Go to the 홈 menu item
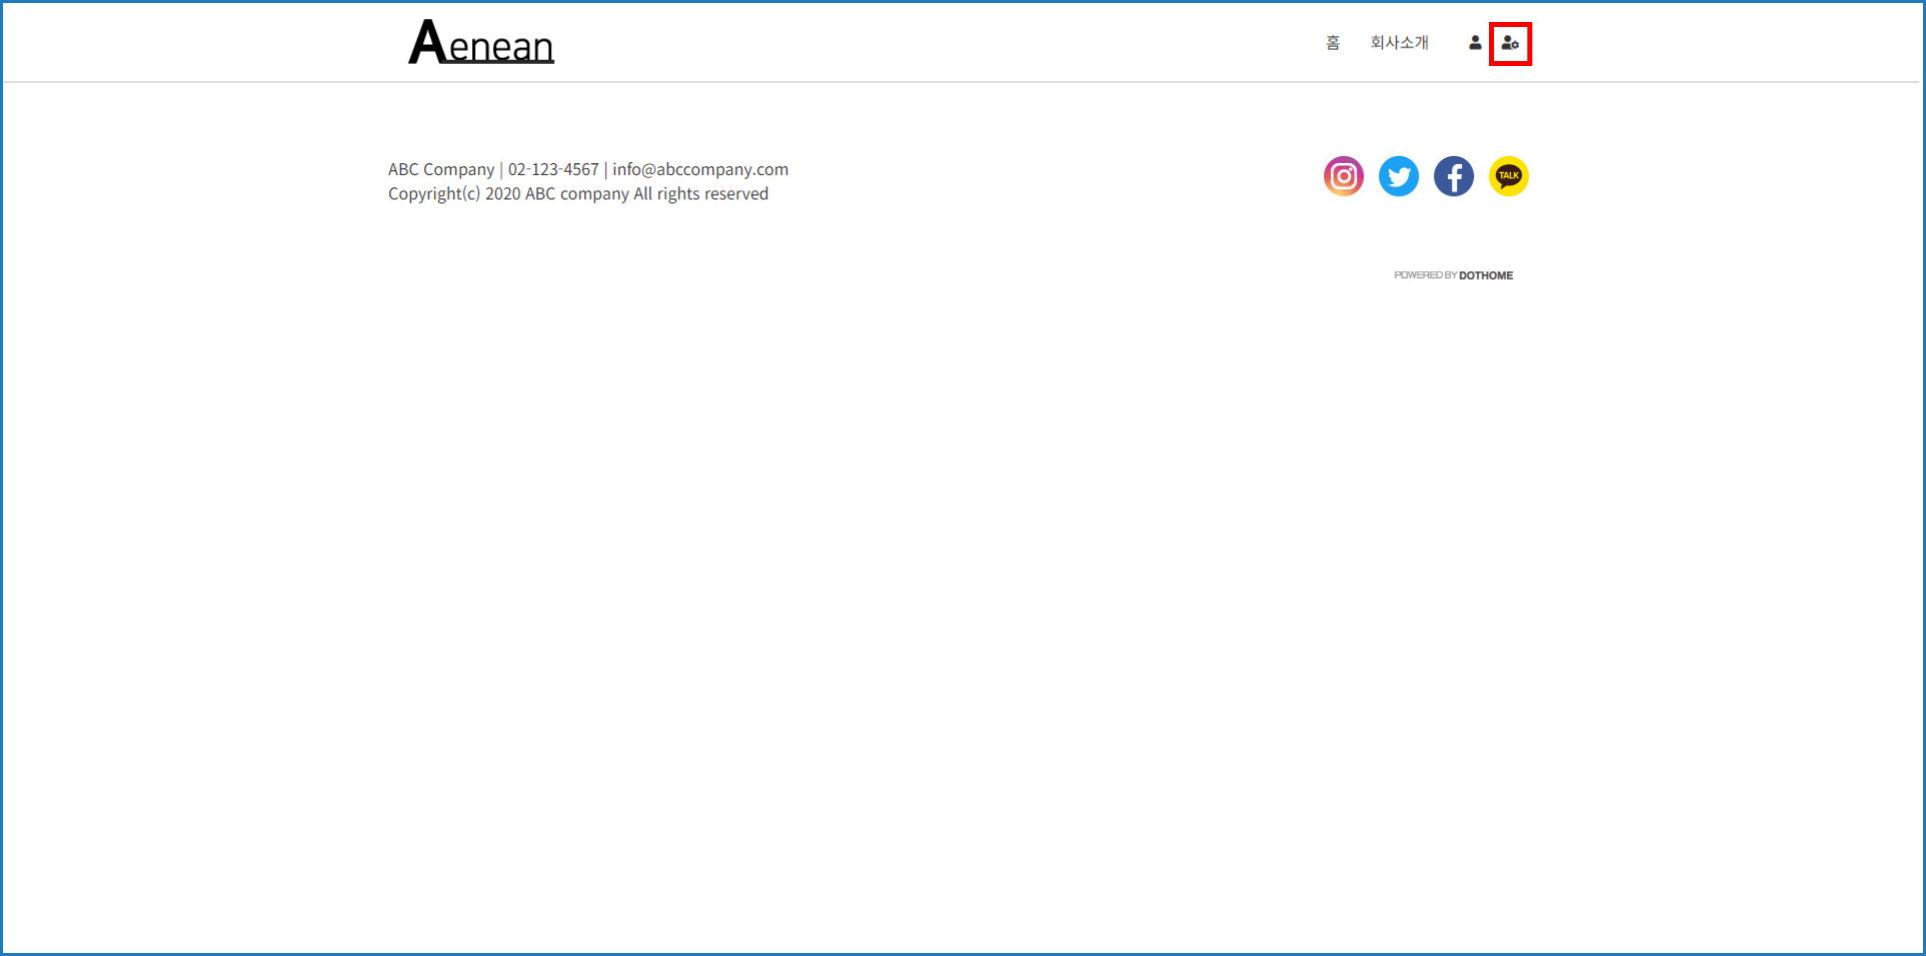 1332,43
